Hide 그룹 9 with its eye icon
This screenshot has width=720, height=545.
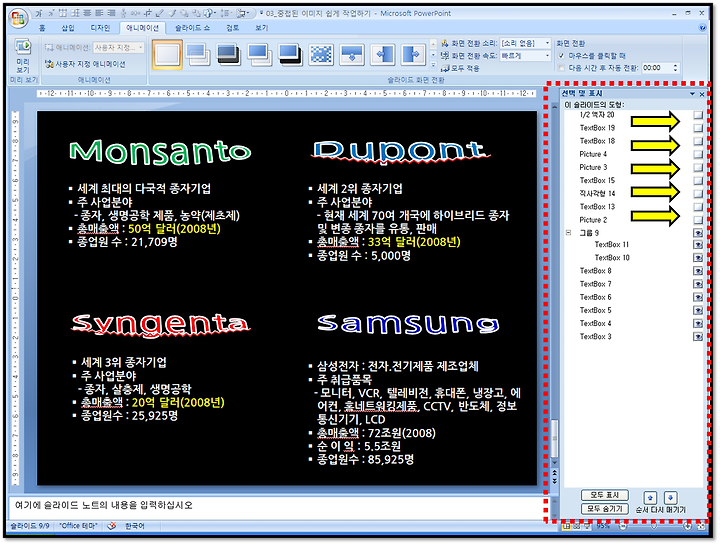[x=698, y=233]
